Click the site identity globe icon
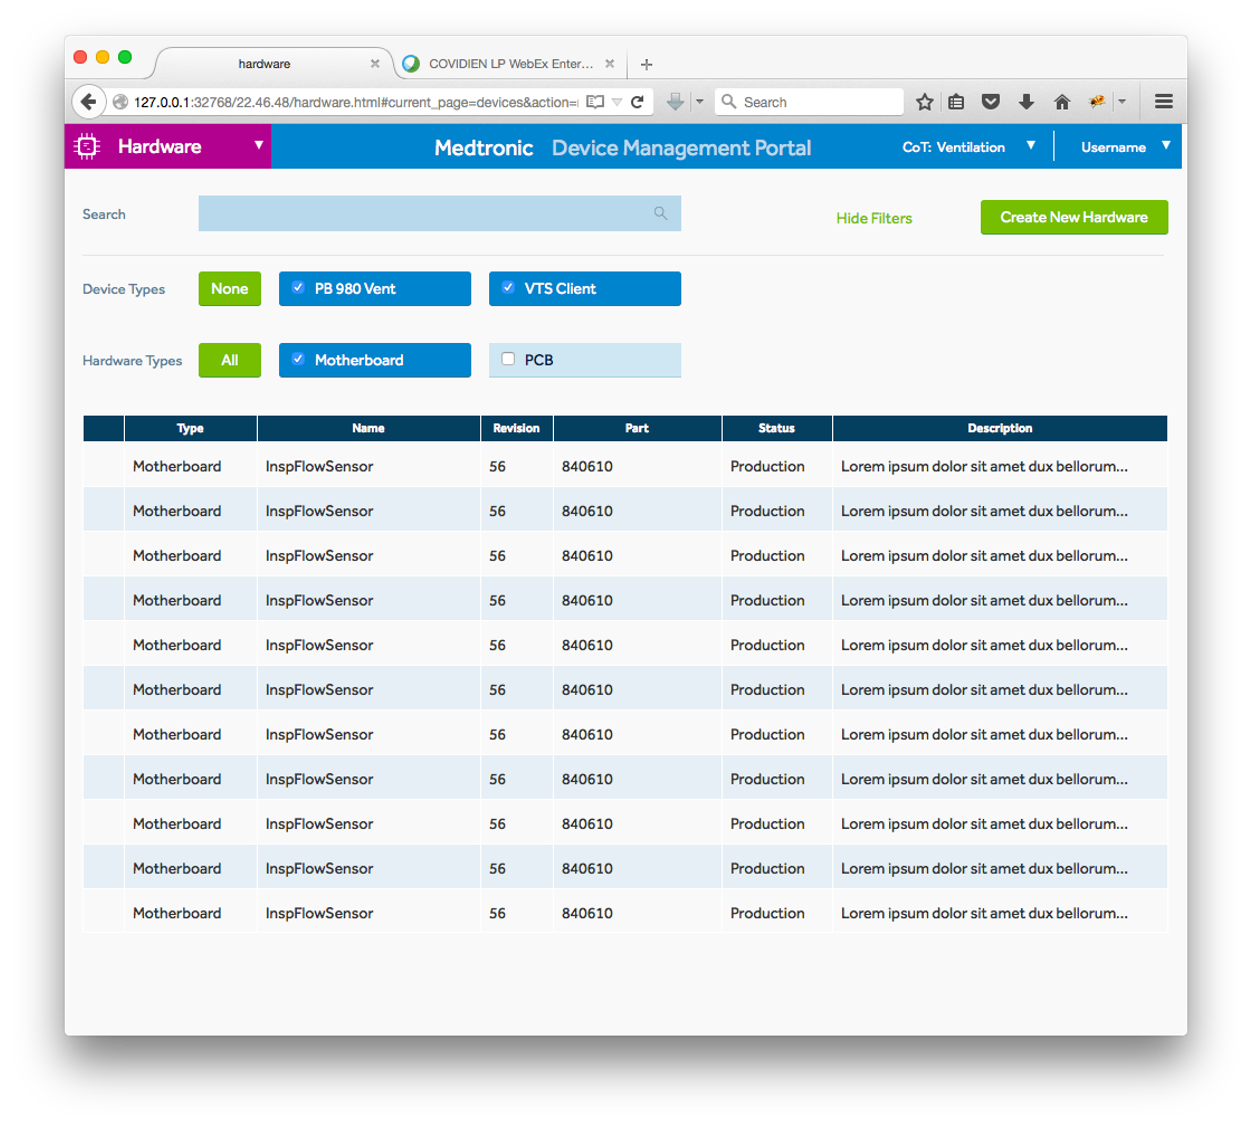Screen dimensions: 1250x1125 (x=120, y=102)
